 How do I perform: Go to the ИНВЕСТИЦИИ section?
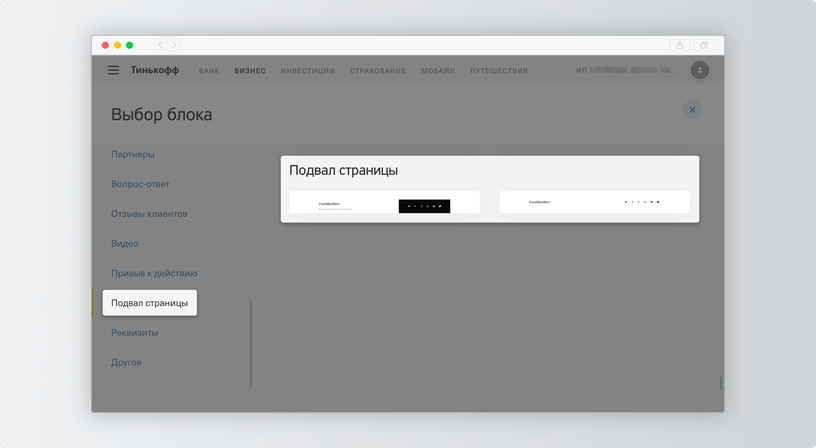308,71
